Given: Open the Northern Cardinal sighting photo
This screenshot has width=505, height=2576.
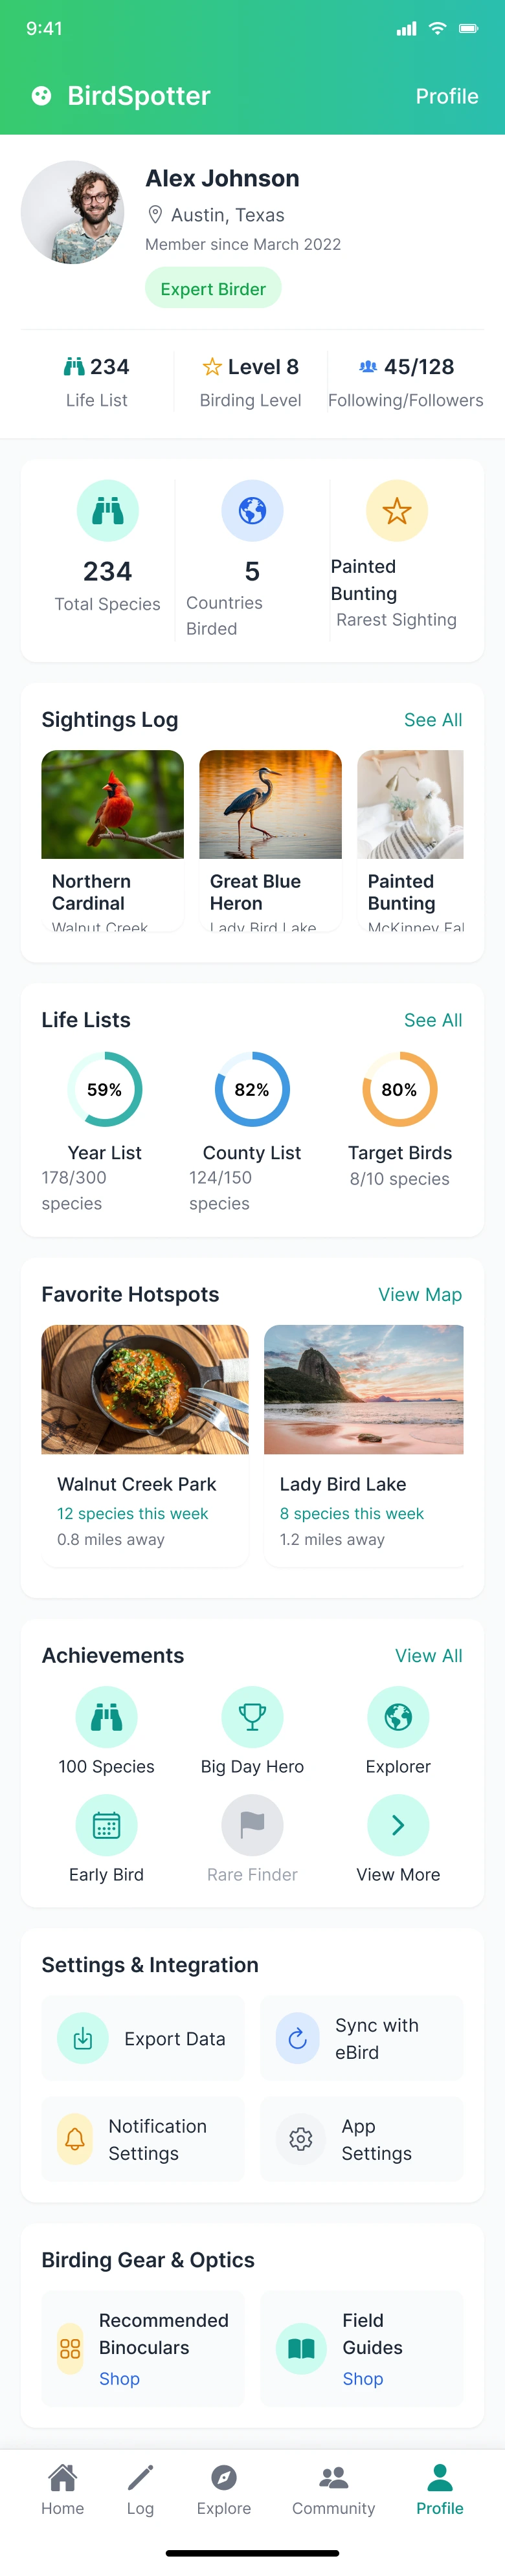Looking at the screenshot, I should coord(112,804).
